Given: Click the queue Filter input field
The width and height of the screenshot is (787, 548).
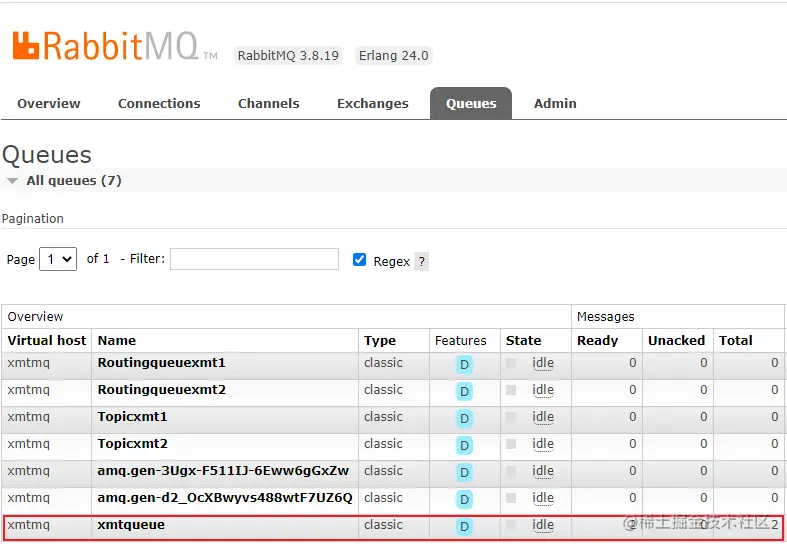Looking at the screenshot, I should click(254, 259).
